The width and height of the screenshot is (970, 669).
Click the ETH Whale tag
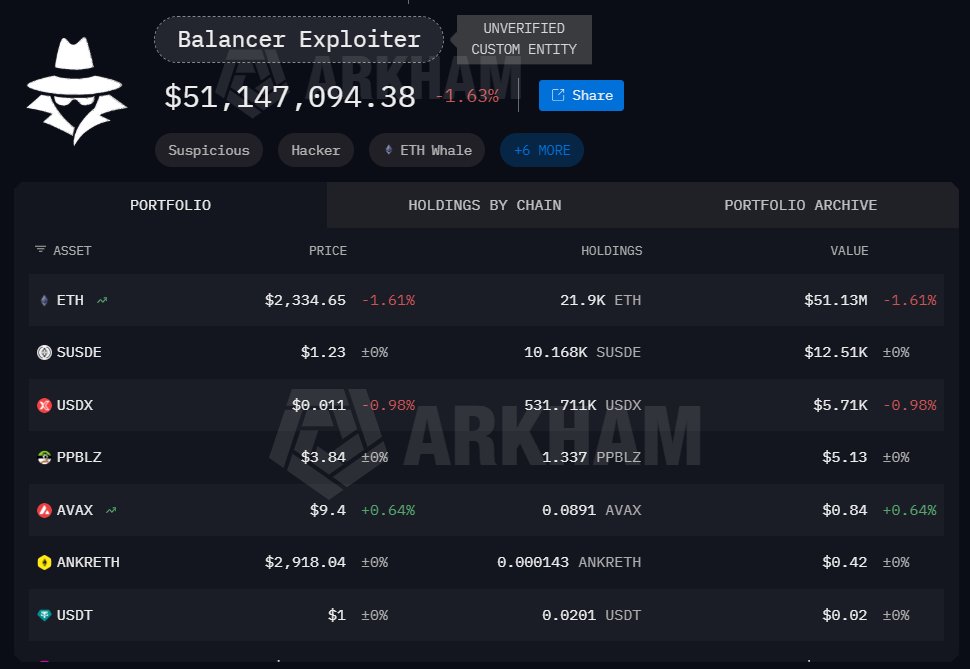pyautogui.click(x=427, y=150)
